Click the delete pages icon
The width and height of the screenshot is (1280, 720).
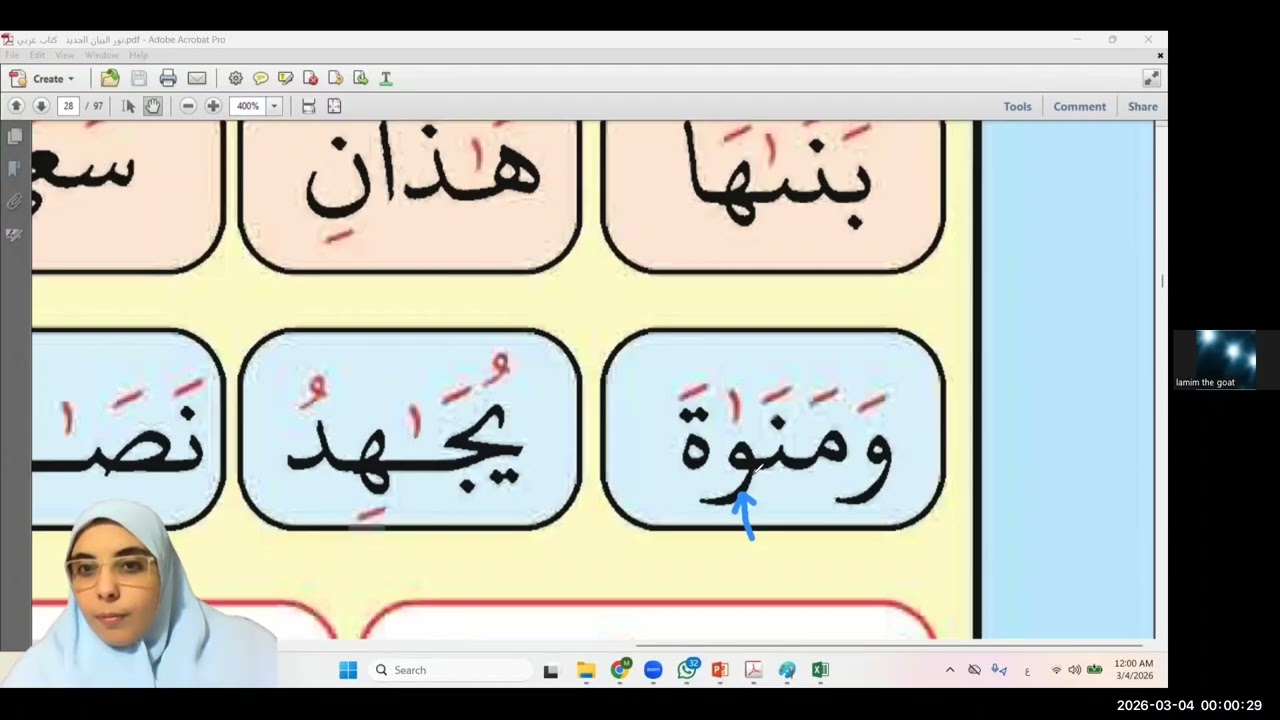(310, 78)
